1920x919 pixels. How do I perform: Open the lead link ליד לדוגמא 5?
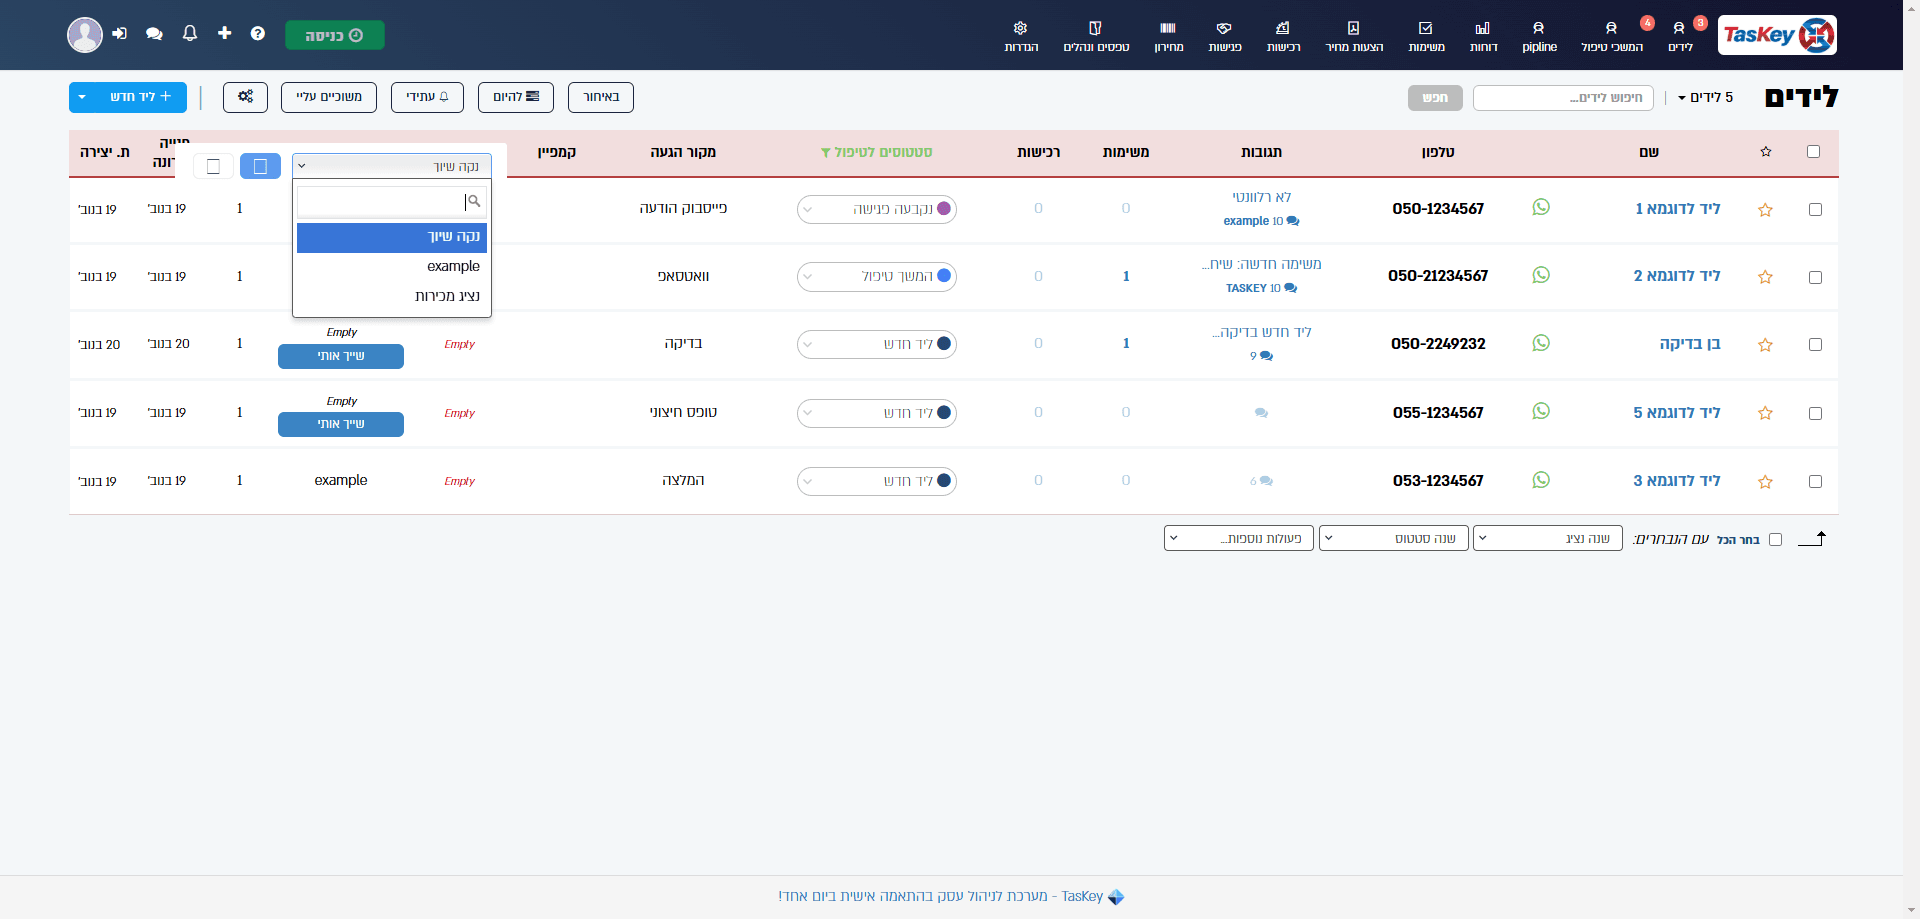point(1677,412)
